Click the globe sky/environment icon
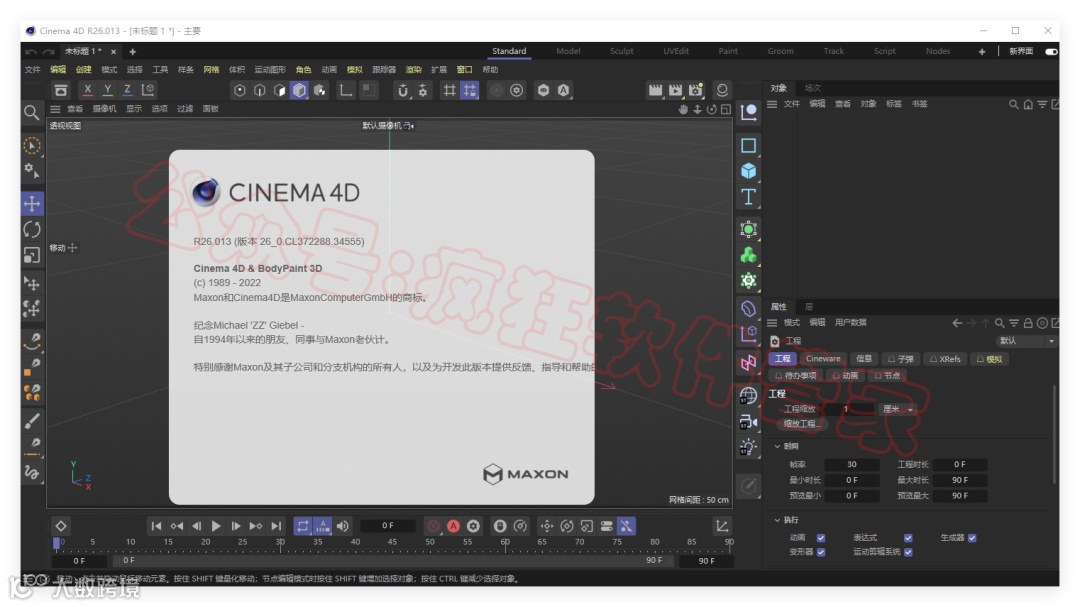Image resolution: width=1080 pixels, height=607 pixels. coord(749,395)
